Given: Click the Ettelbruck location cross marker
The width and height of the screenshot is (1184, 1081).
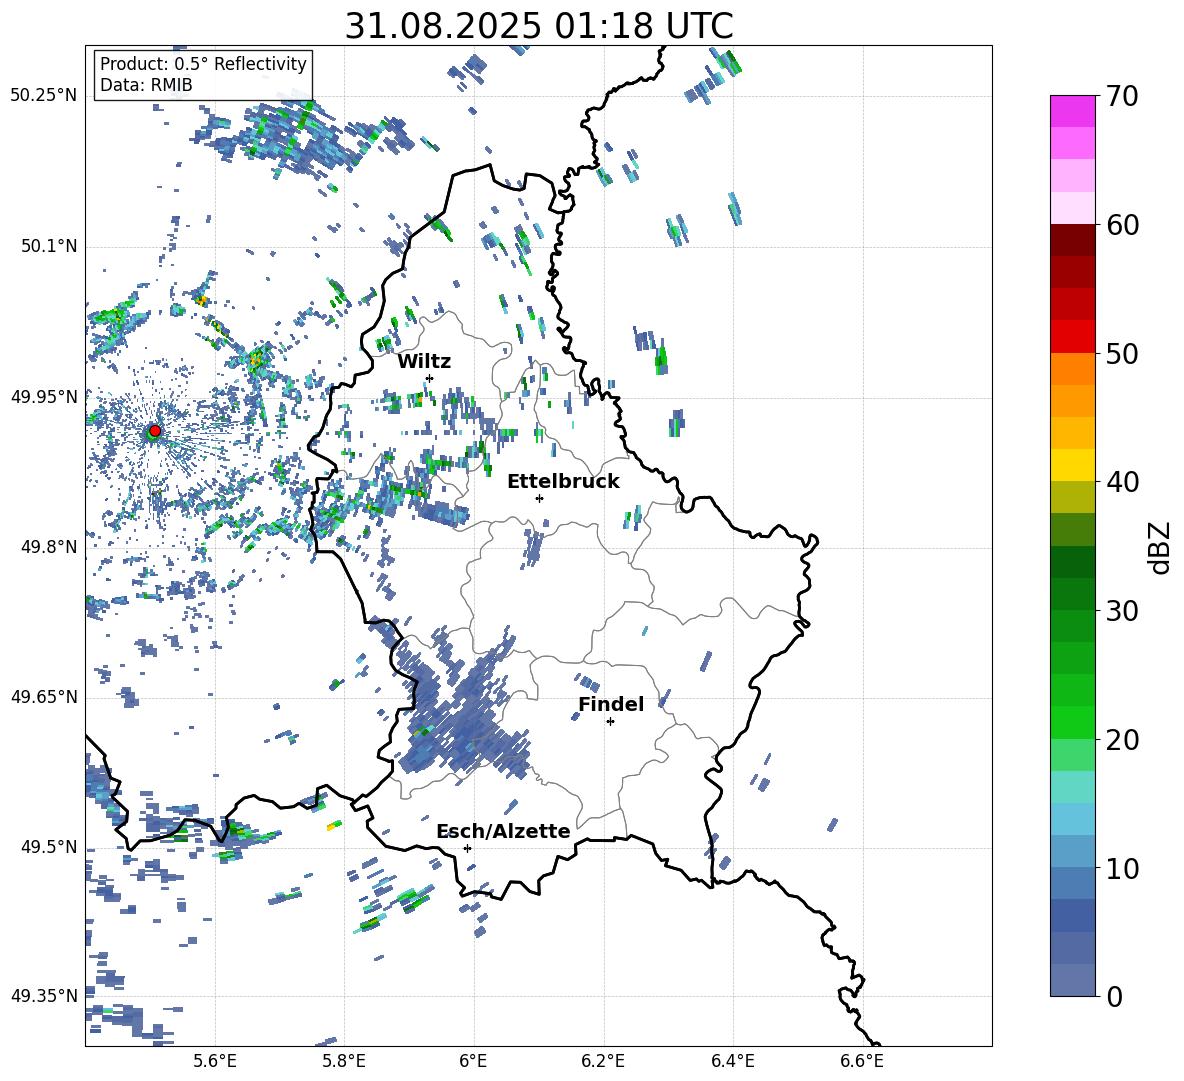Looking at the screenshot, I should tap(539, 498).
